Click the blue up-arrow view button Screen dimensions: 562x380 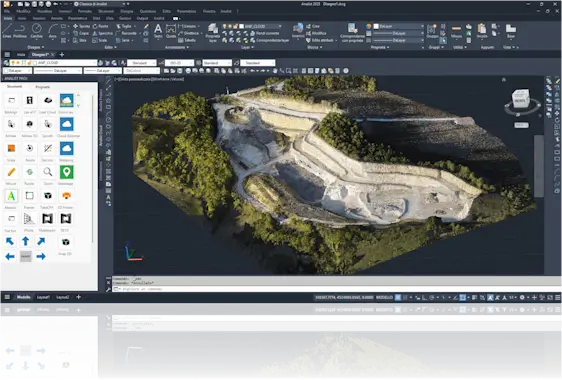click(25, 241)
